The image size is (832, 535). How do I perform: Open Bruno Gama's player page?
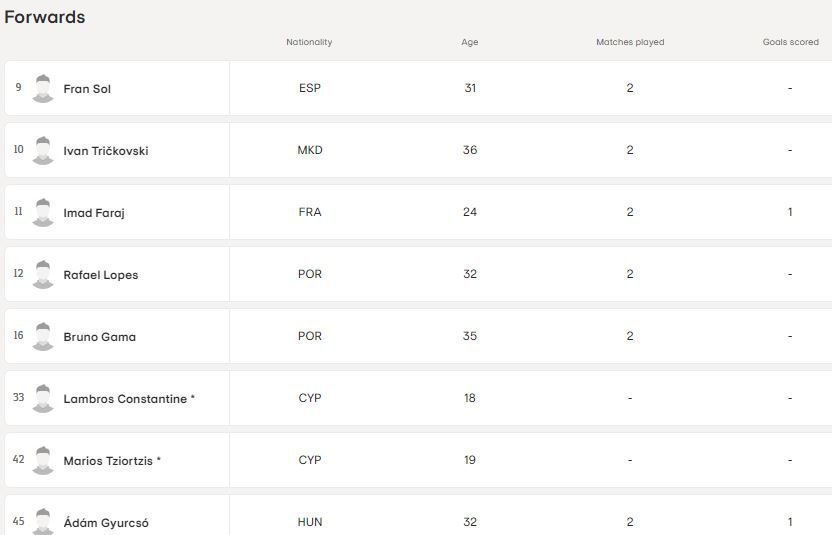100,337
